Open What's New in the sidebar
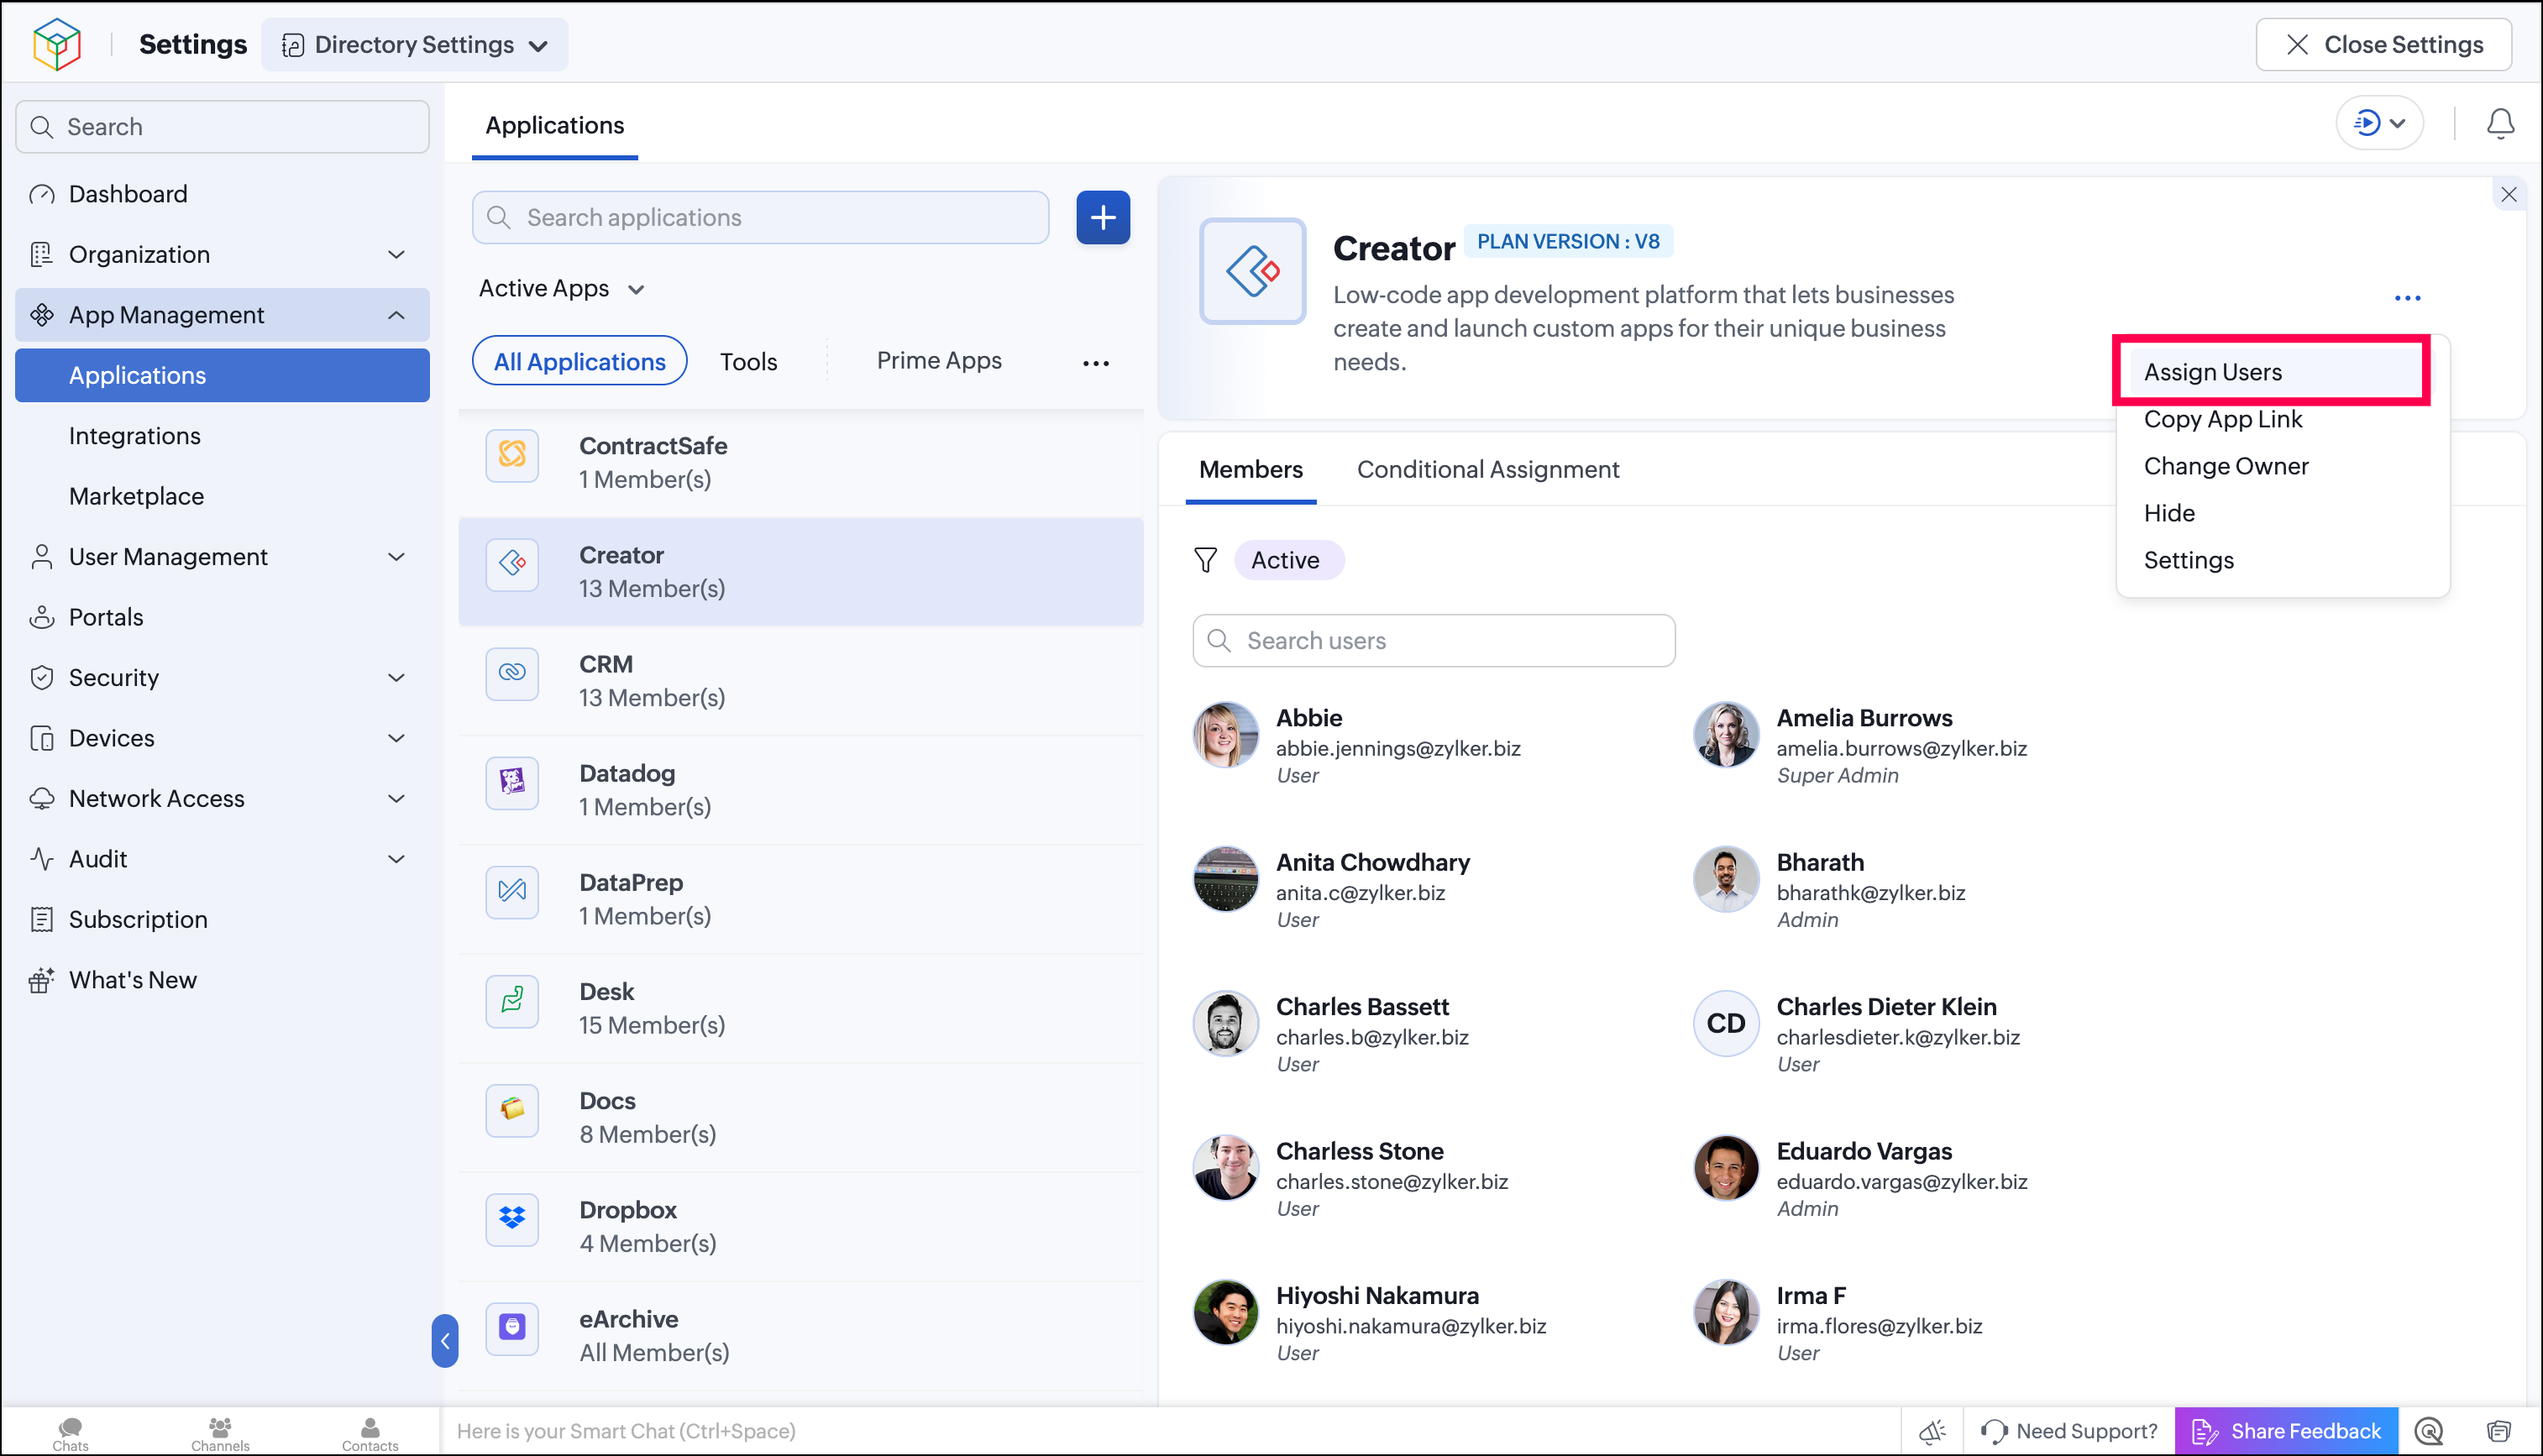 tap(132, 980)
